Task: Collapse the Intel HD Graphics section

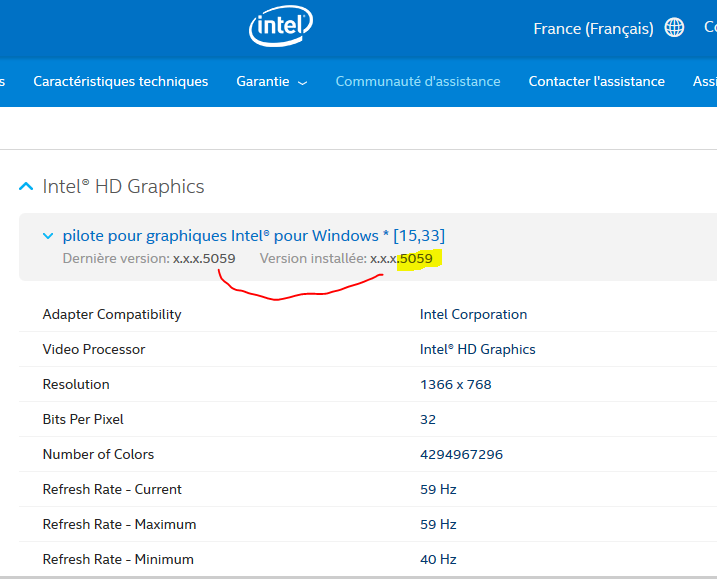Action: pyautogui.click(x=26, y=186)
